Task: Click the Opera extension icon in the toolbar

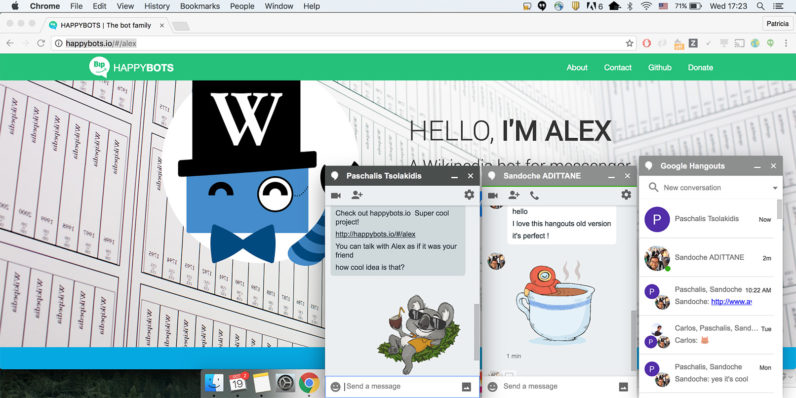Action: click(646, 43)
